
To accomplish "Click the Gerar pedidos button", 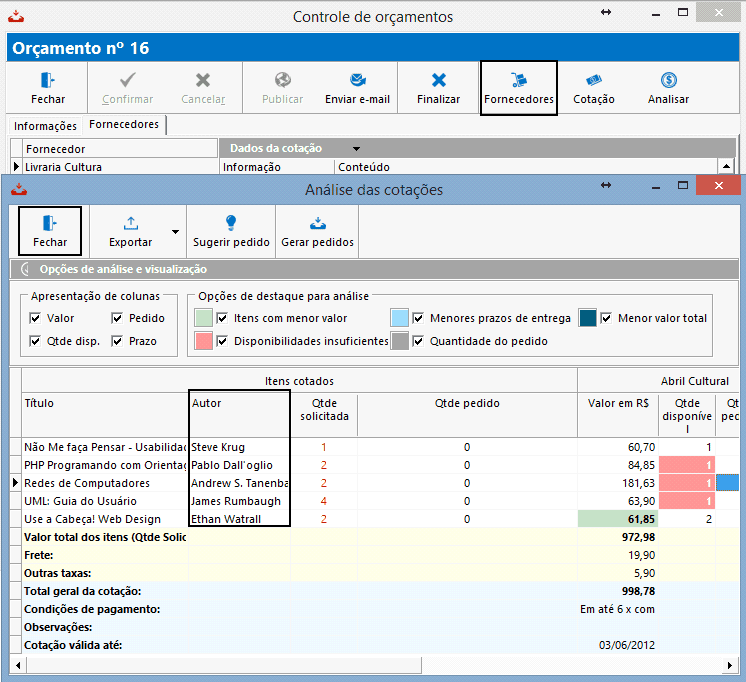I will (317, 231).
